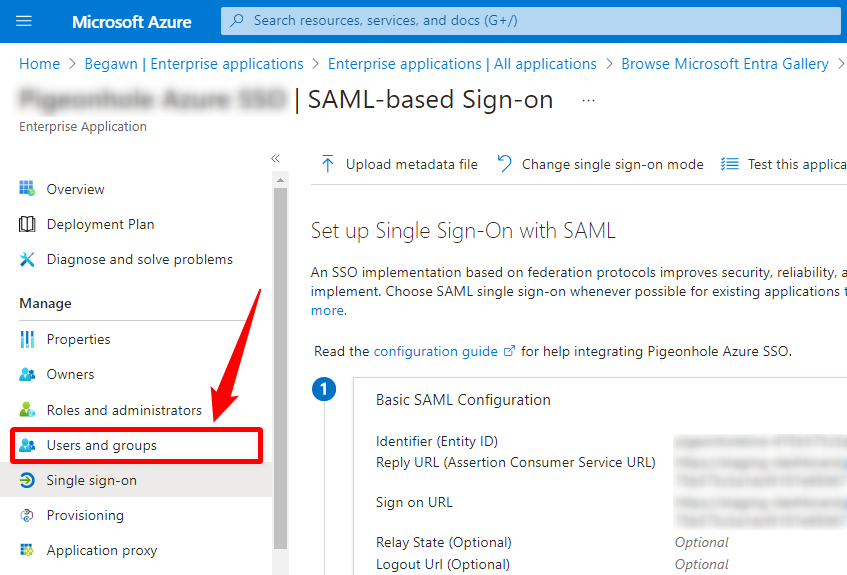Click the Diagnose and solve problems wrench icon
This screenshot has width=847, height=575.
pyautogui.click(x=27, y=259)
